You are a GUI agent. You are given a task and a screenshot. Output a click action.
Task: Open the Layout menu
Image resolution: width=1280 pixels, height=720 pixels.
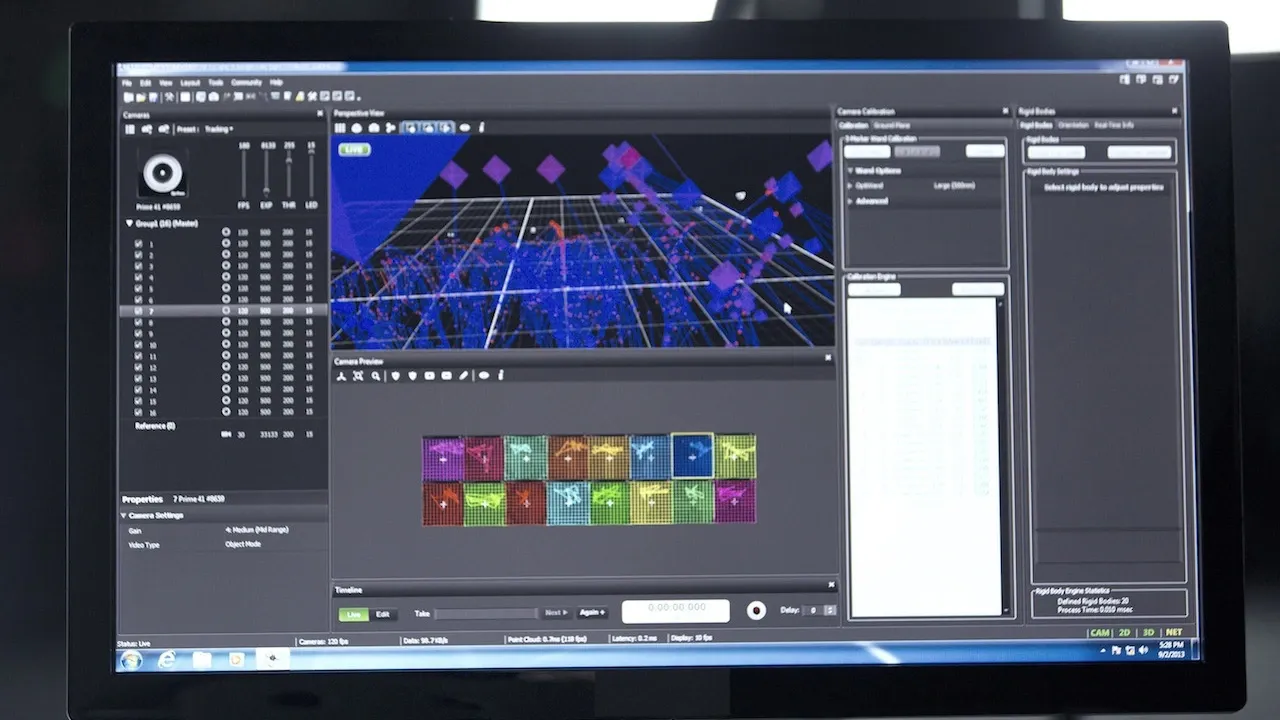tap(189, 83)
